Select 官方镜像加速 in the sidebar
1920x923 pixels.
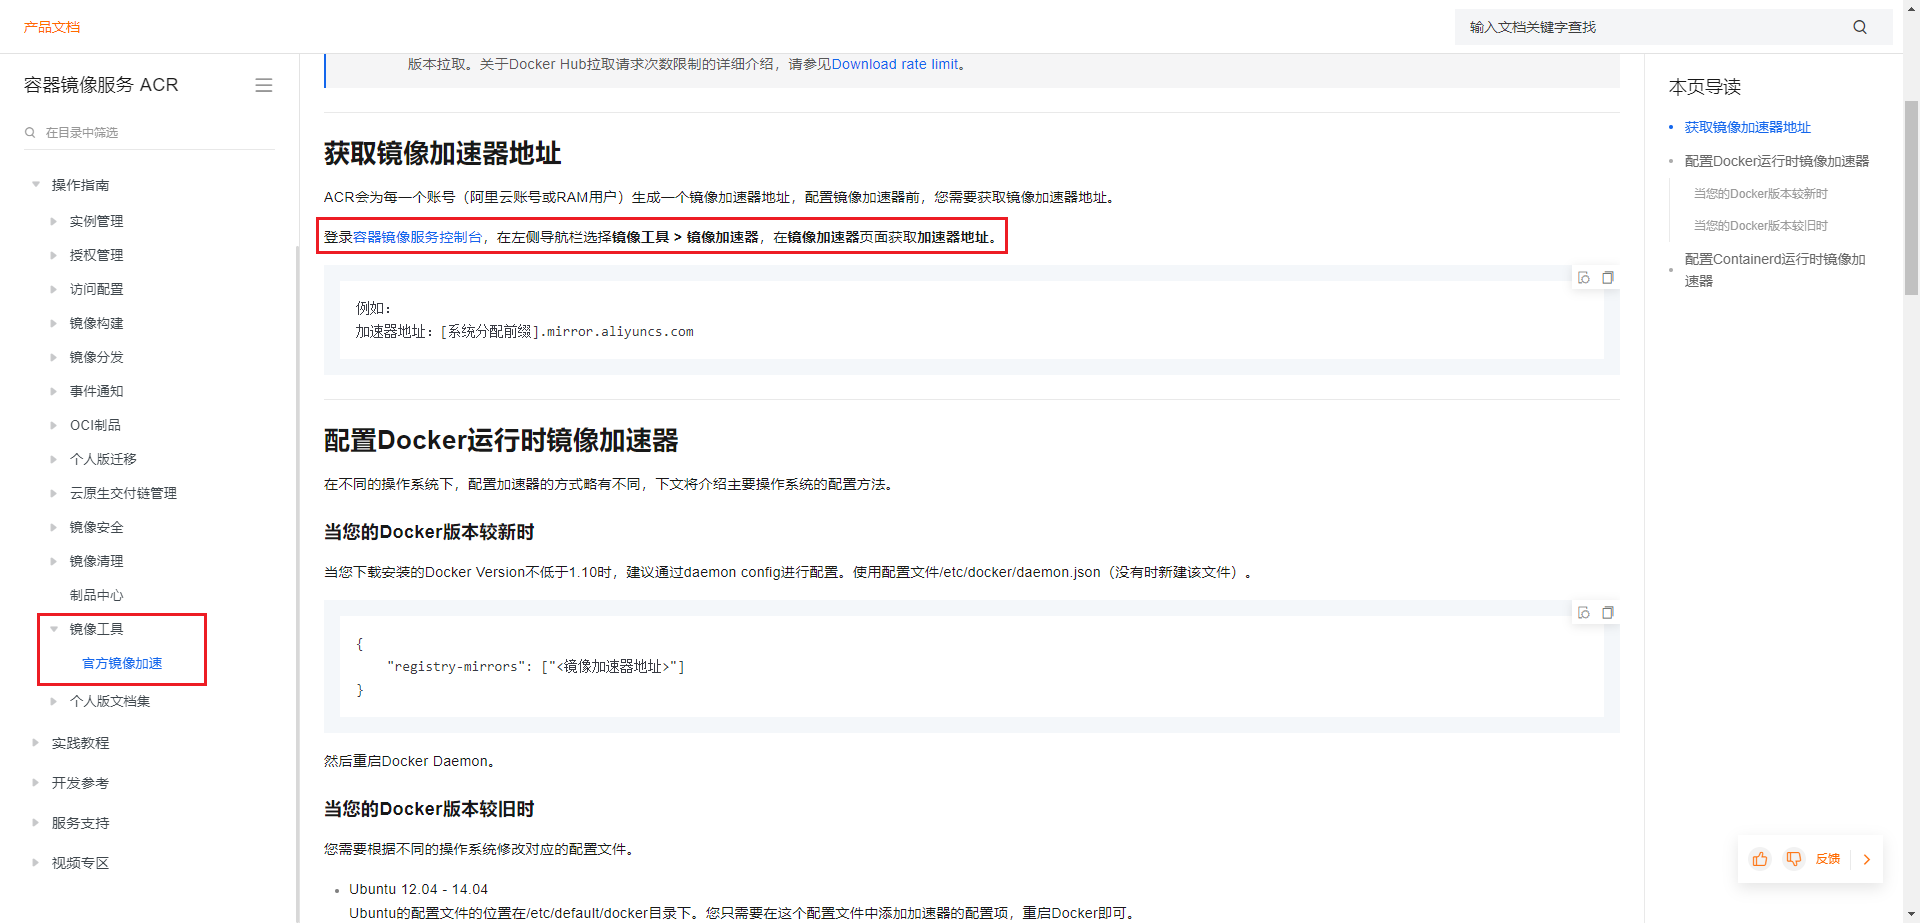(122, 664)
